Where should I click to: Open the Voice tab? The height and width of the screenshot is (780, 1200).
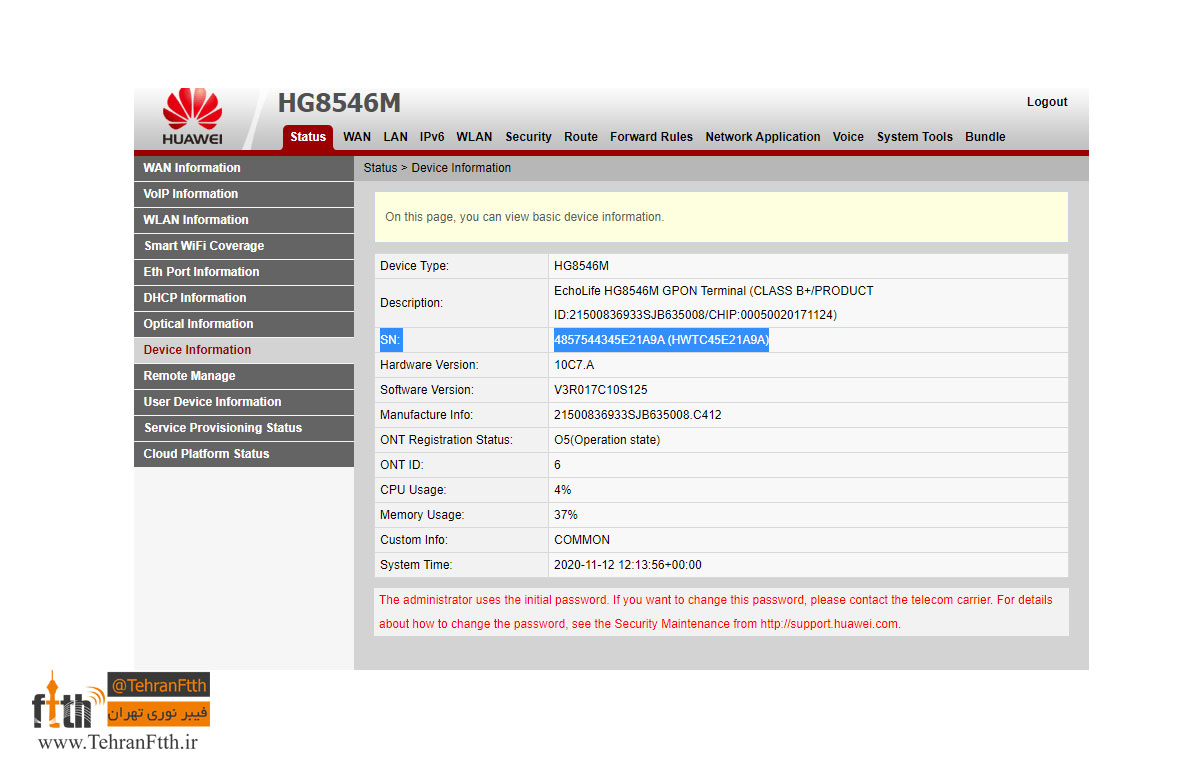[848, 137]
